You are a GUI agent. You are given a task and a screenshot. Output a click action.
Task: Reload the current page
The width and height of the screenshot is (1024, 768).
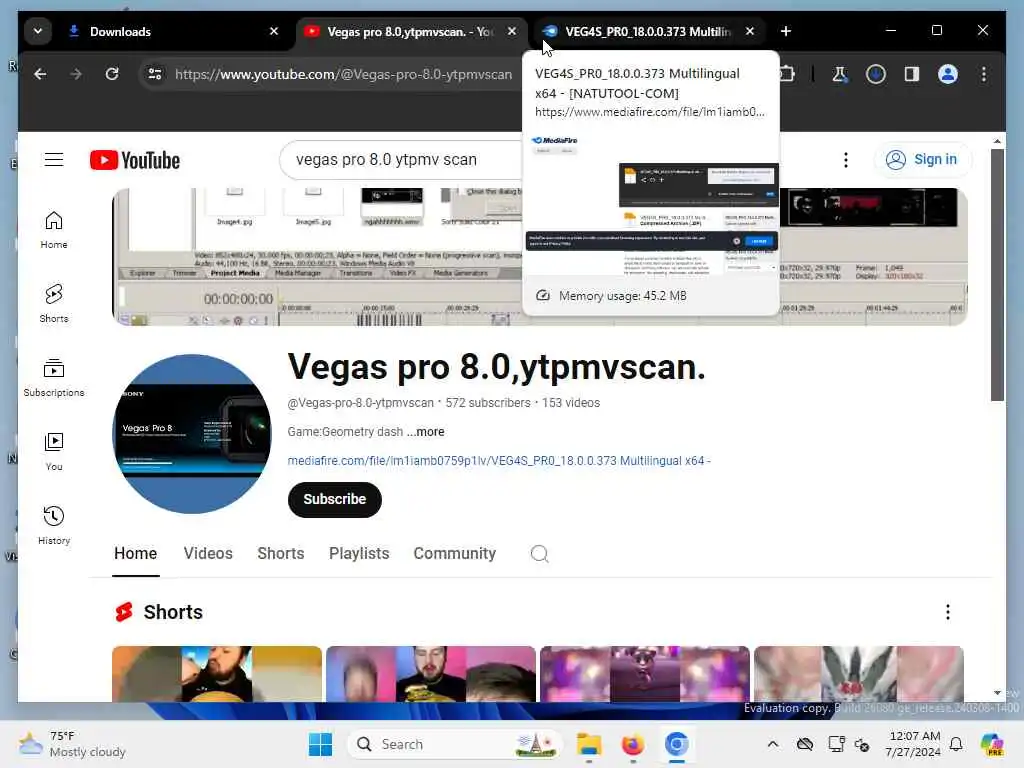(x=112, y=74)
